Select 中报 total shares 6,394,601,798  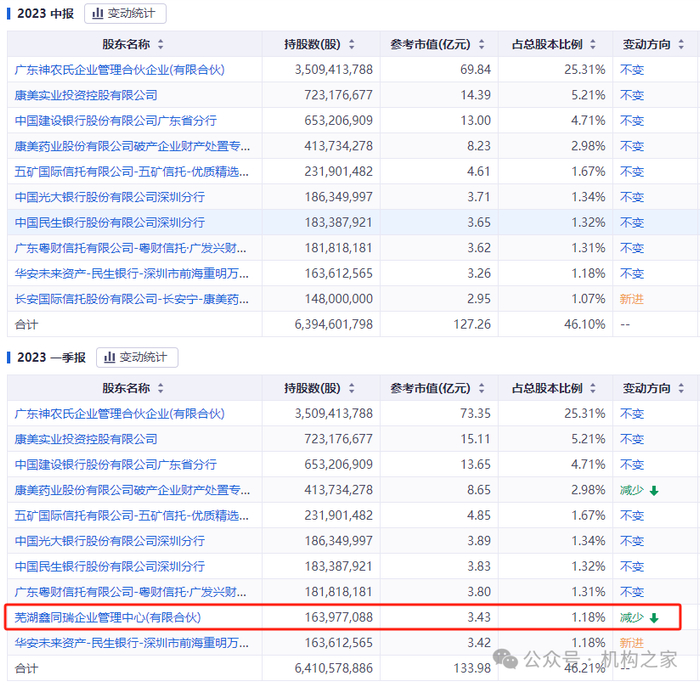coord(333,325)
